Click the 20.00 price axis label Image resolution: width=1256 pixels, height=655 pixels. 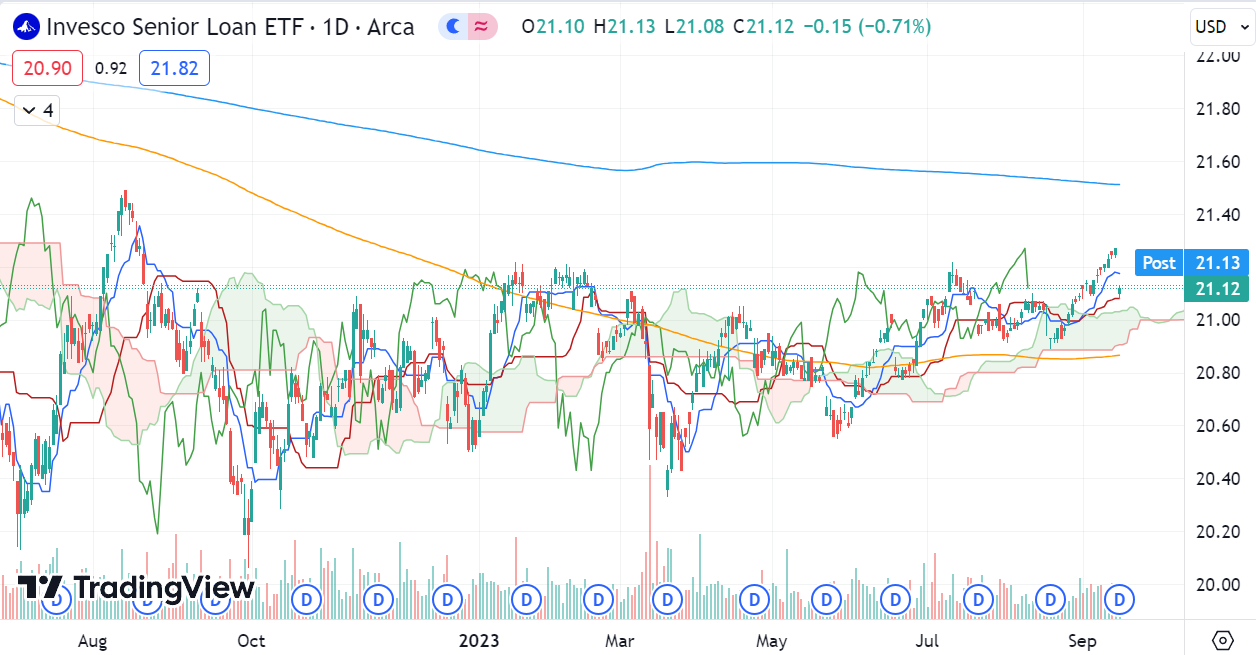[x=1219, y=585]
